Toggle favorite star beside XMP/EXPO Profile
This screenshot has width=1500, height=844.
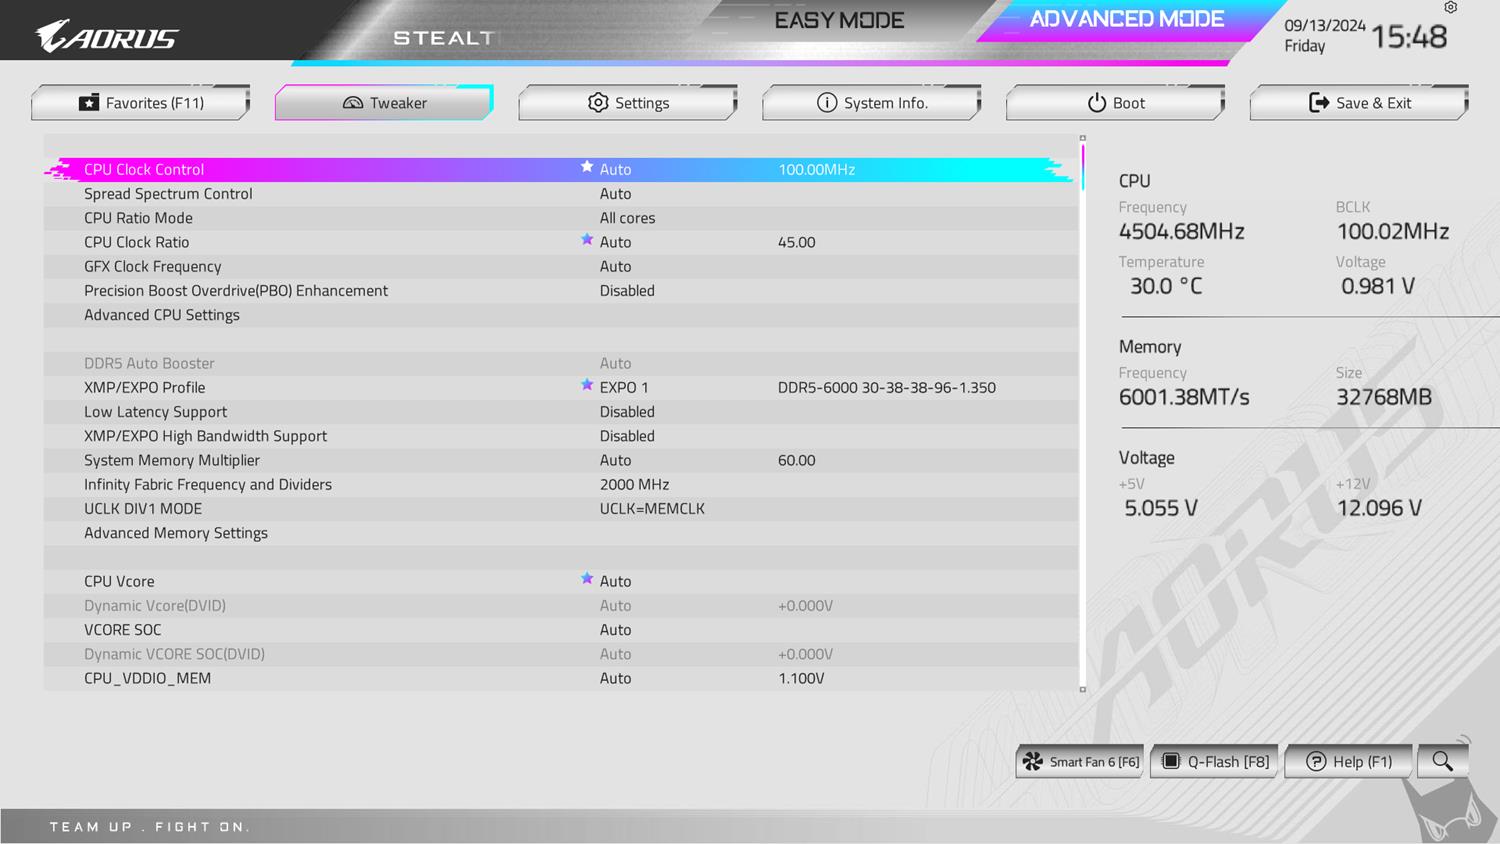(x=587, y=385)
